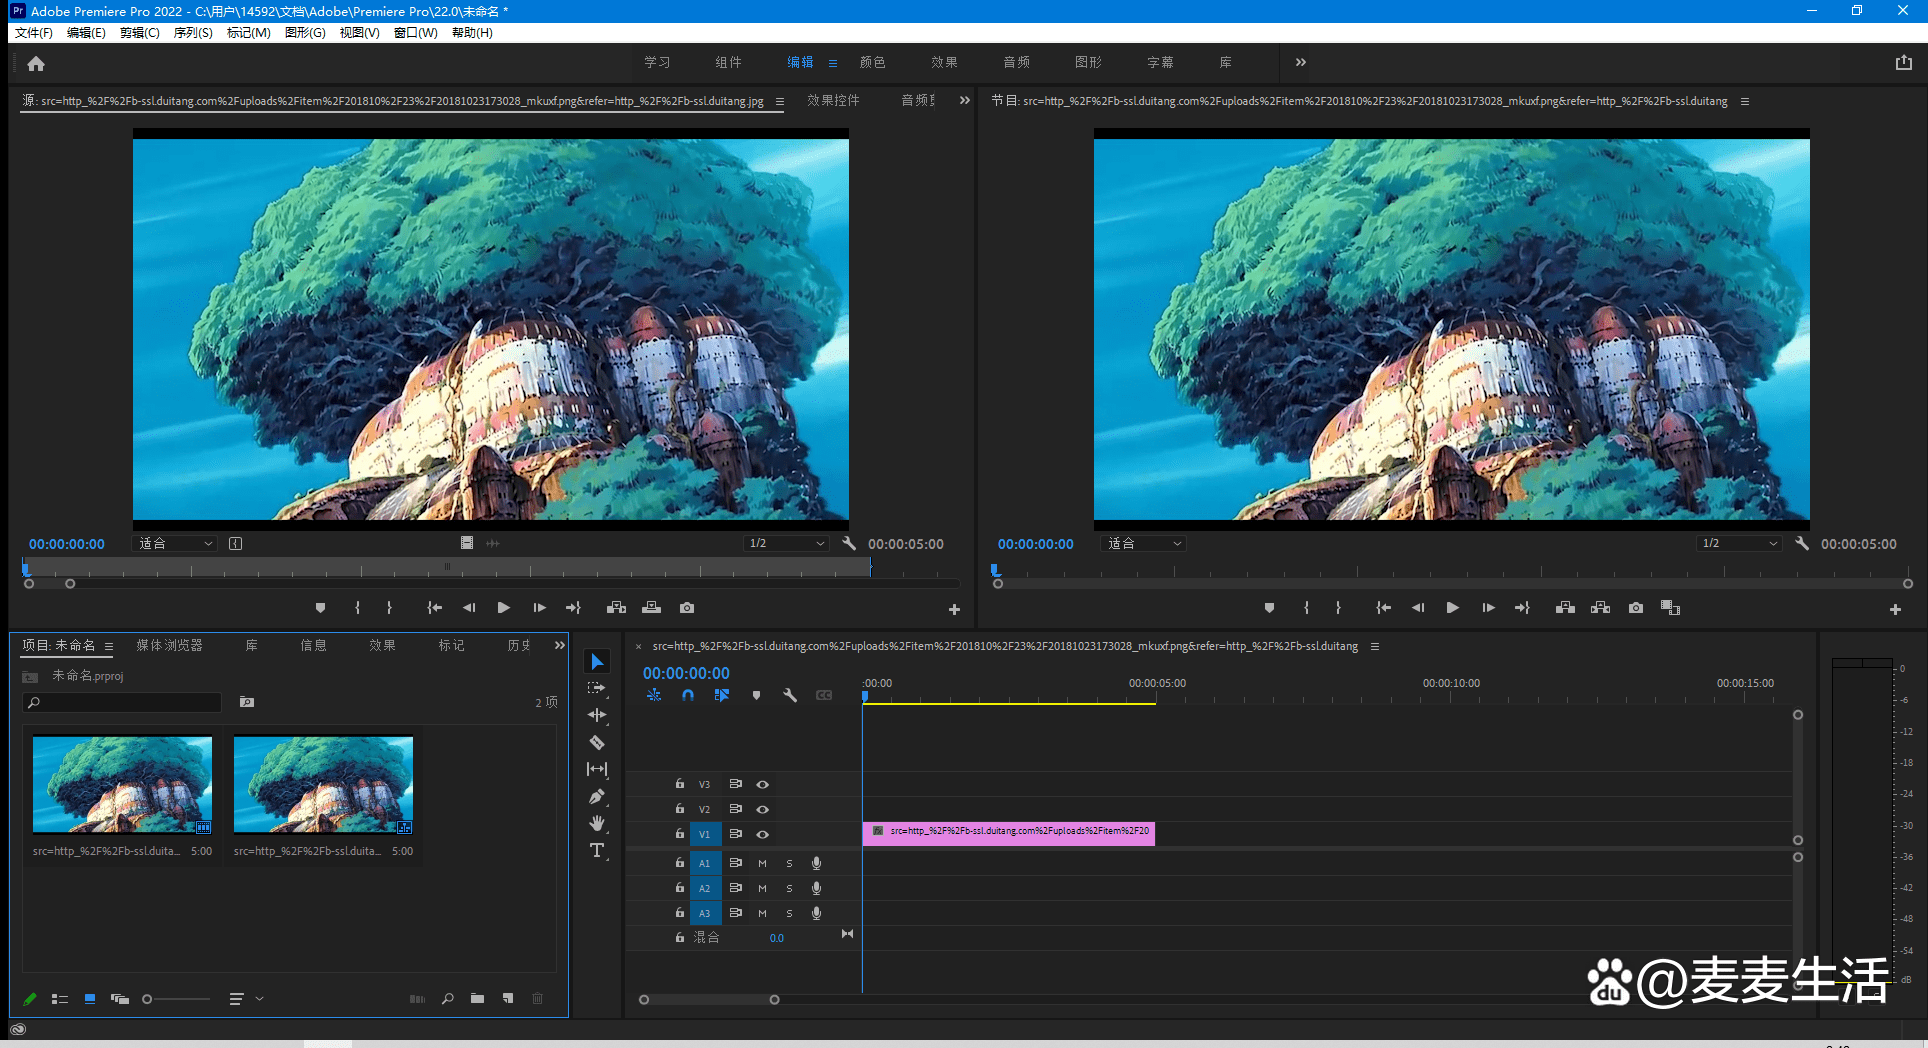
Task: Step forward one frame in Source monitor
Action: point(539,608)
